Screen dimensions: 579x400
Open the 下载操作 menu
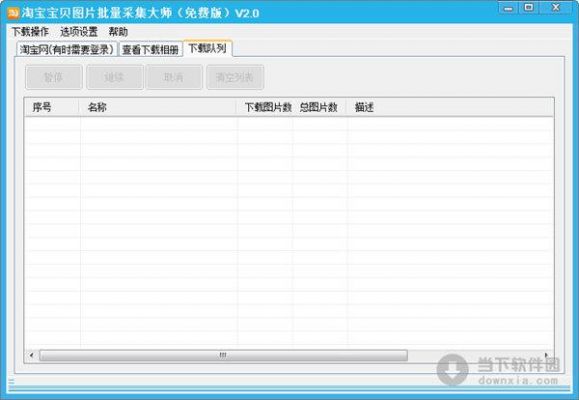30,32
